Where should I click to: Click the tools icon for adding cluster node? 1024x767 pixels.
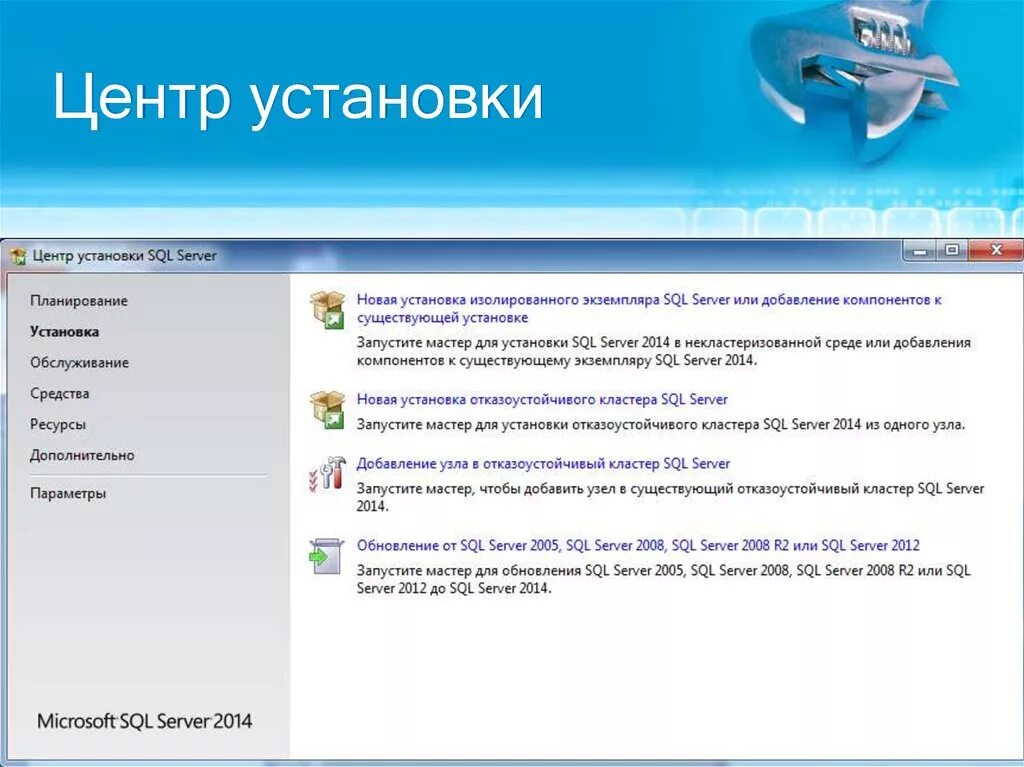tap(327, 474)
